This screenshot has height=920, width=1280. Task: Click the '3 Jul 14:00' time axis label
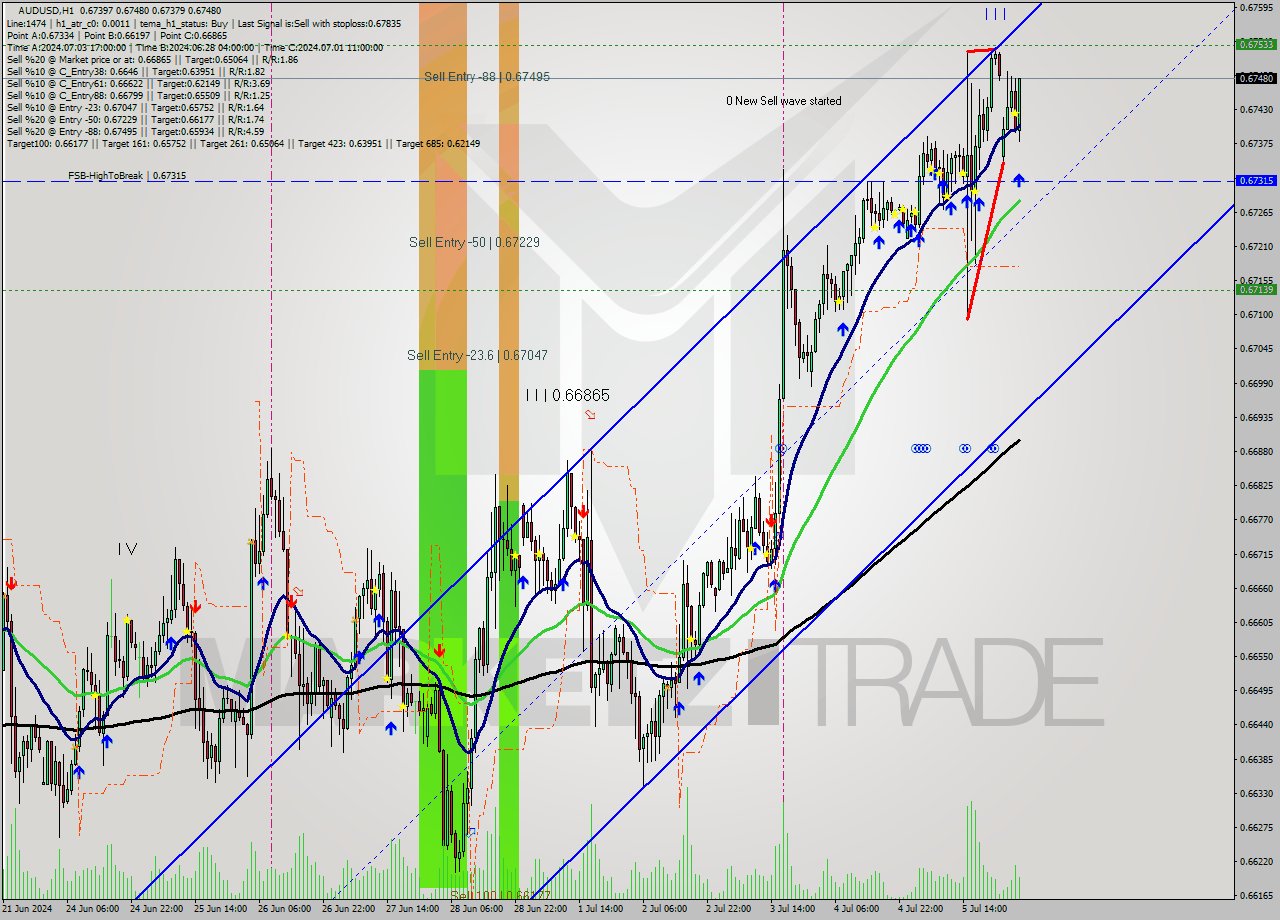(x=794, y=909)
